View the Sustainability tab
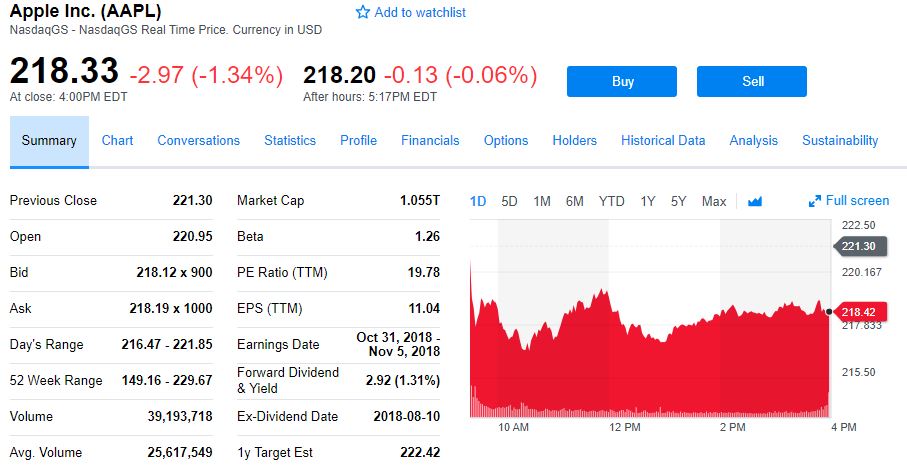This screenshot has width=907, height=472. 840,141
